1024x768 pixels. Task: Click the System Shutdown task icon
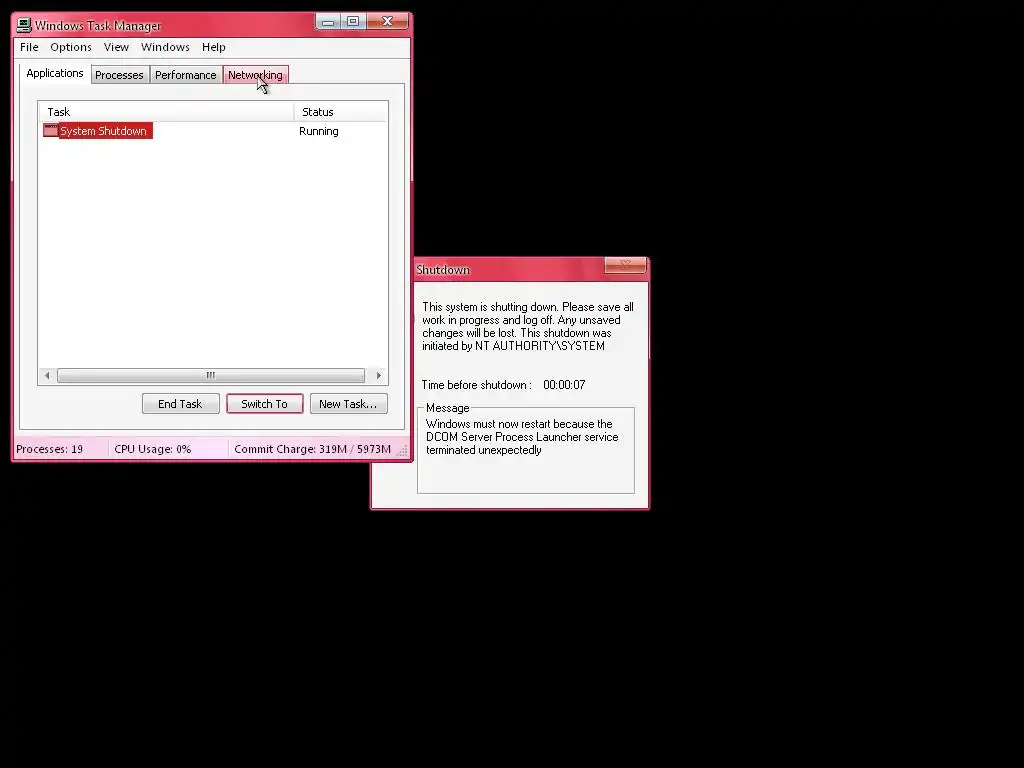pos(50,131)
